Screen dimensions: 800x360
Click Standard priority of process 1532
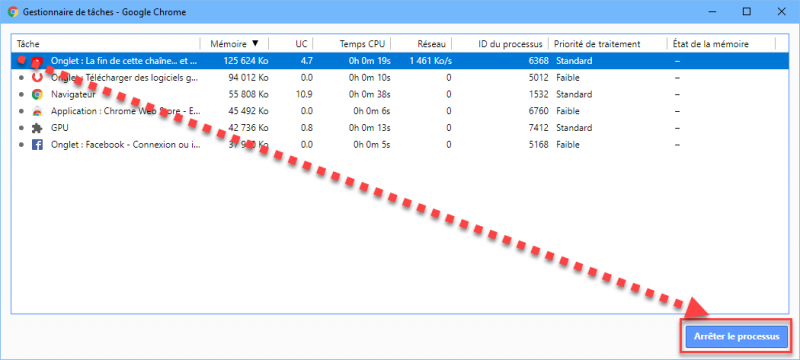pyautogui.click(x=574, y=94)
